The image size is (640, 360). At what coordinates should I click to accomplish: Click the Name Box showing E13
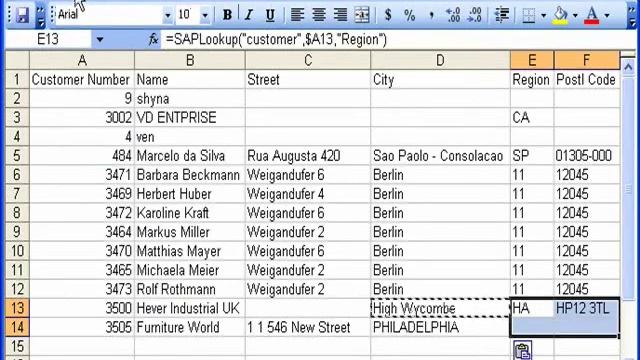point(48,40)
